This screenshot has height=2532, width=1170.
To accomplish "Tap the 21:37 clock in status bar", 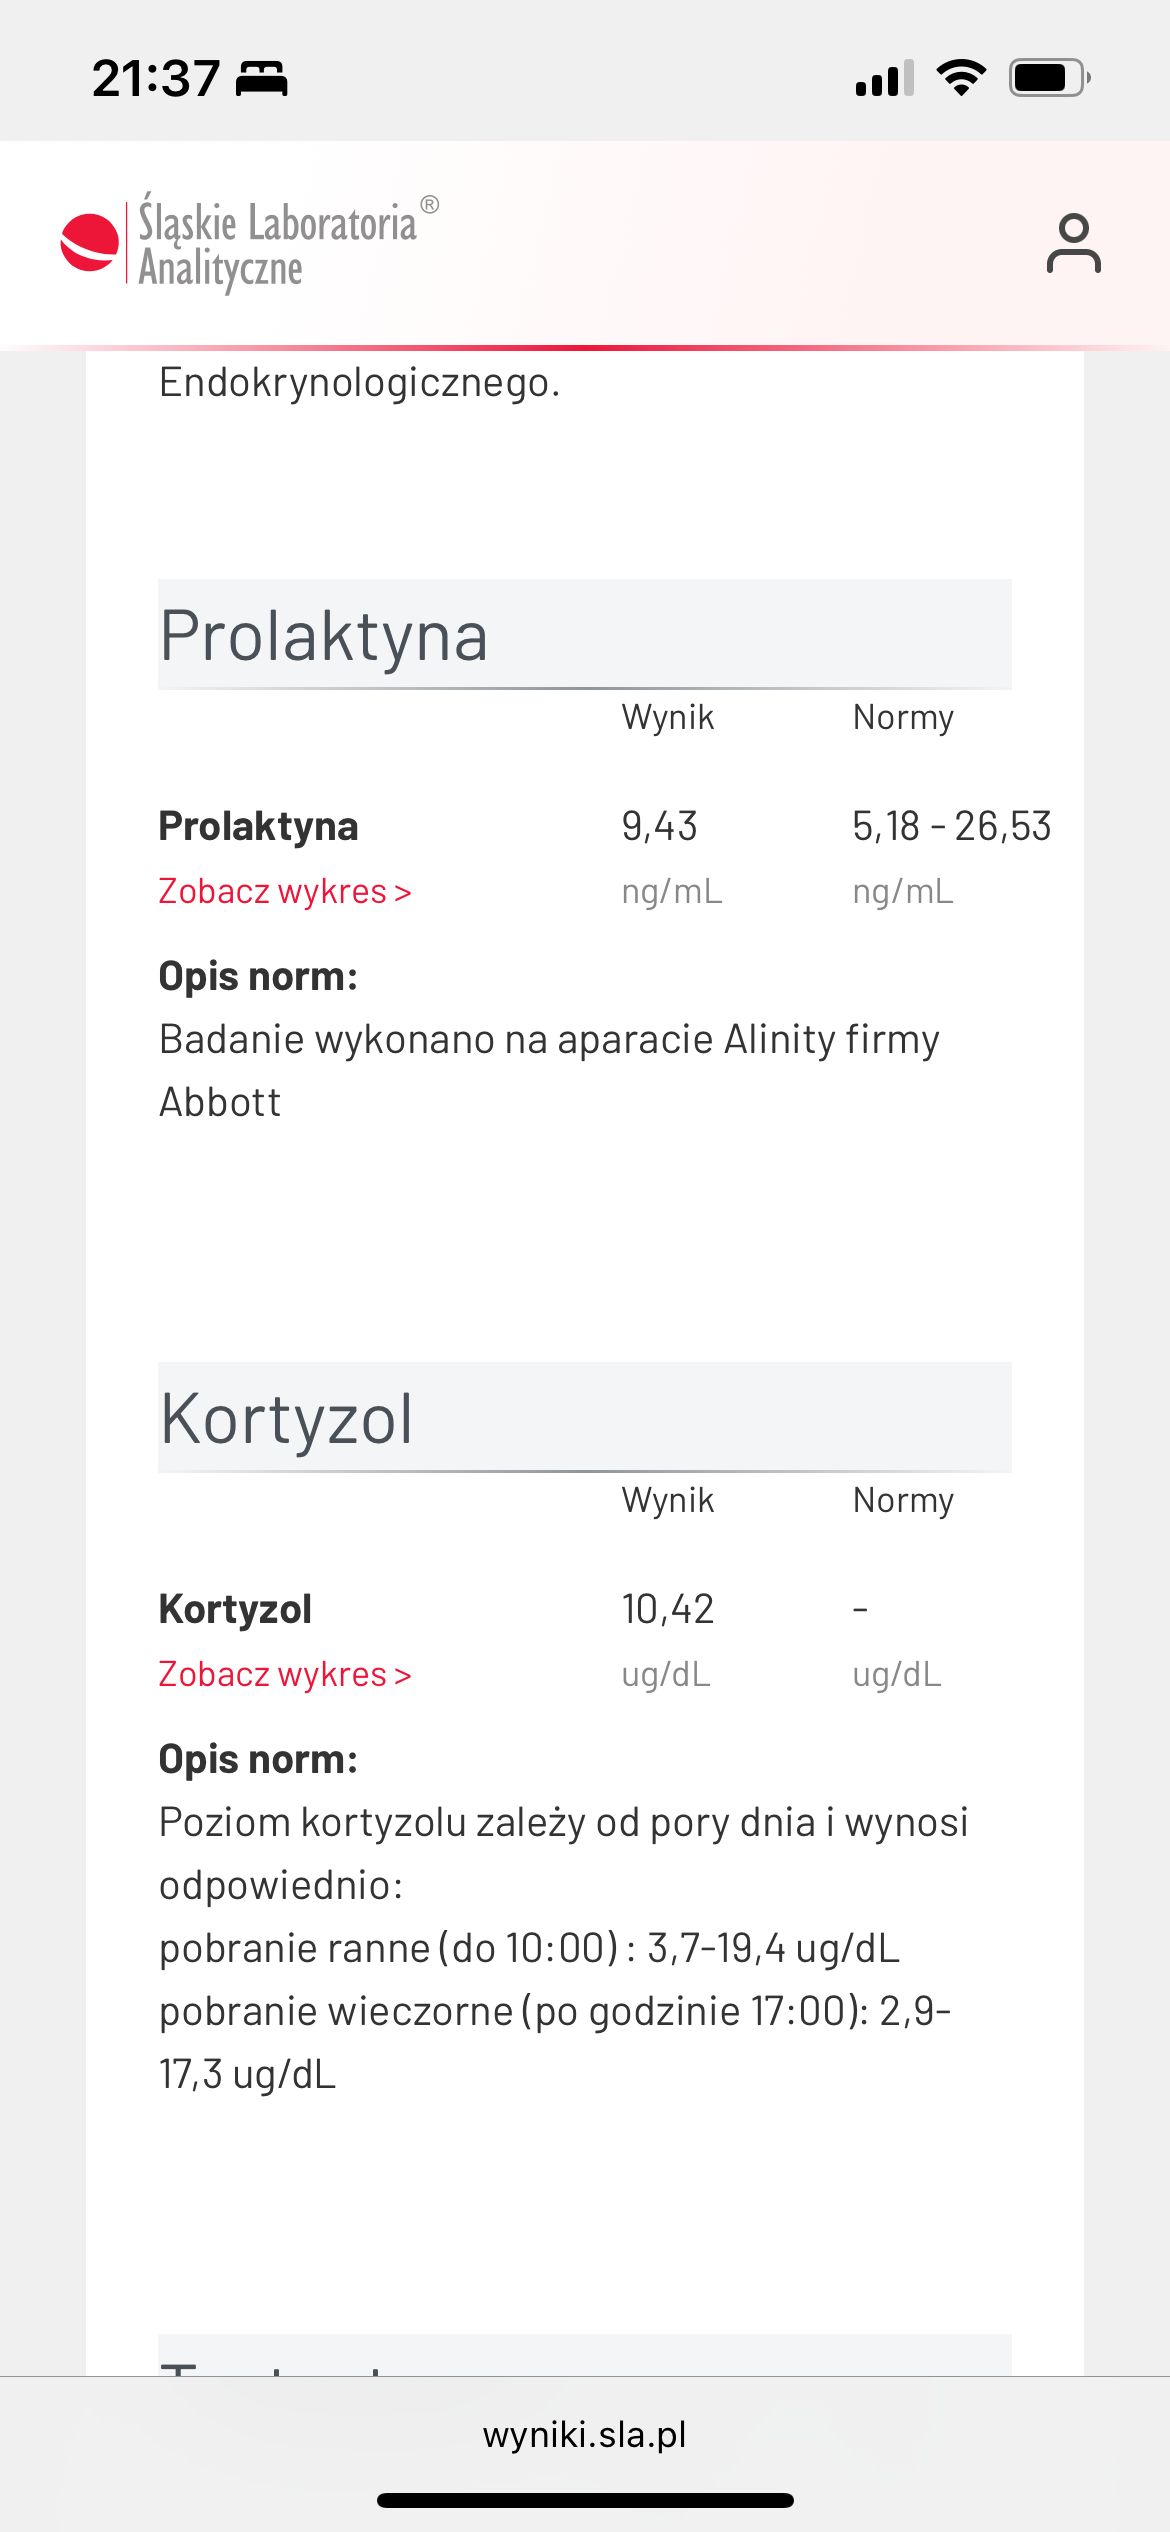I will coord(156,78).
